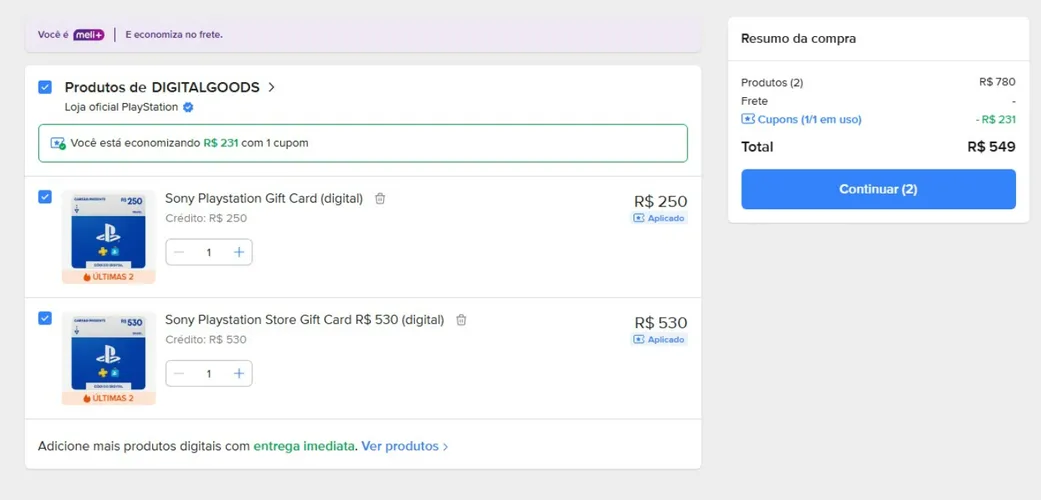The image size is (1041, 500).
Task: Click quantity field of R$ 250 Gift Card
Action: coord(209,252)
